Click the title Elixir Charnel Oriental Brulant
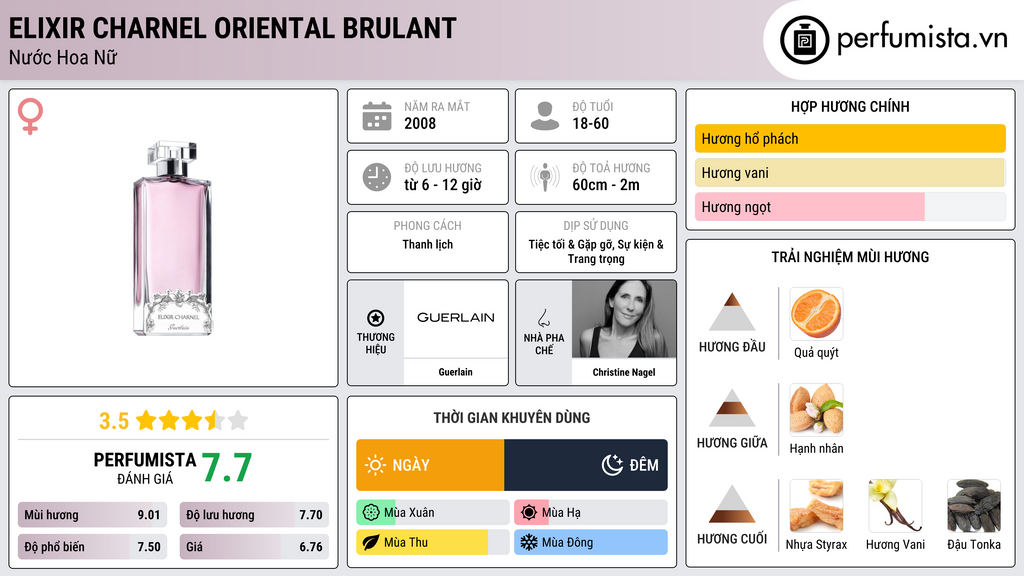 point(232,29)
